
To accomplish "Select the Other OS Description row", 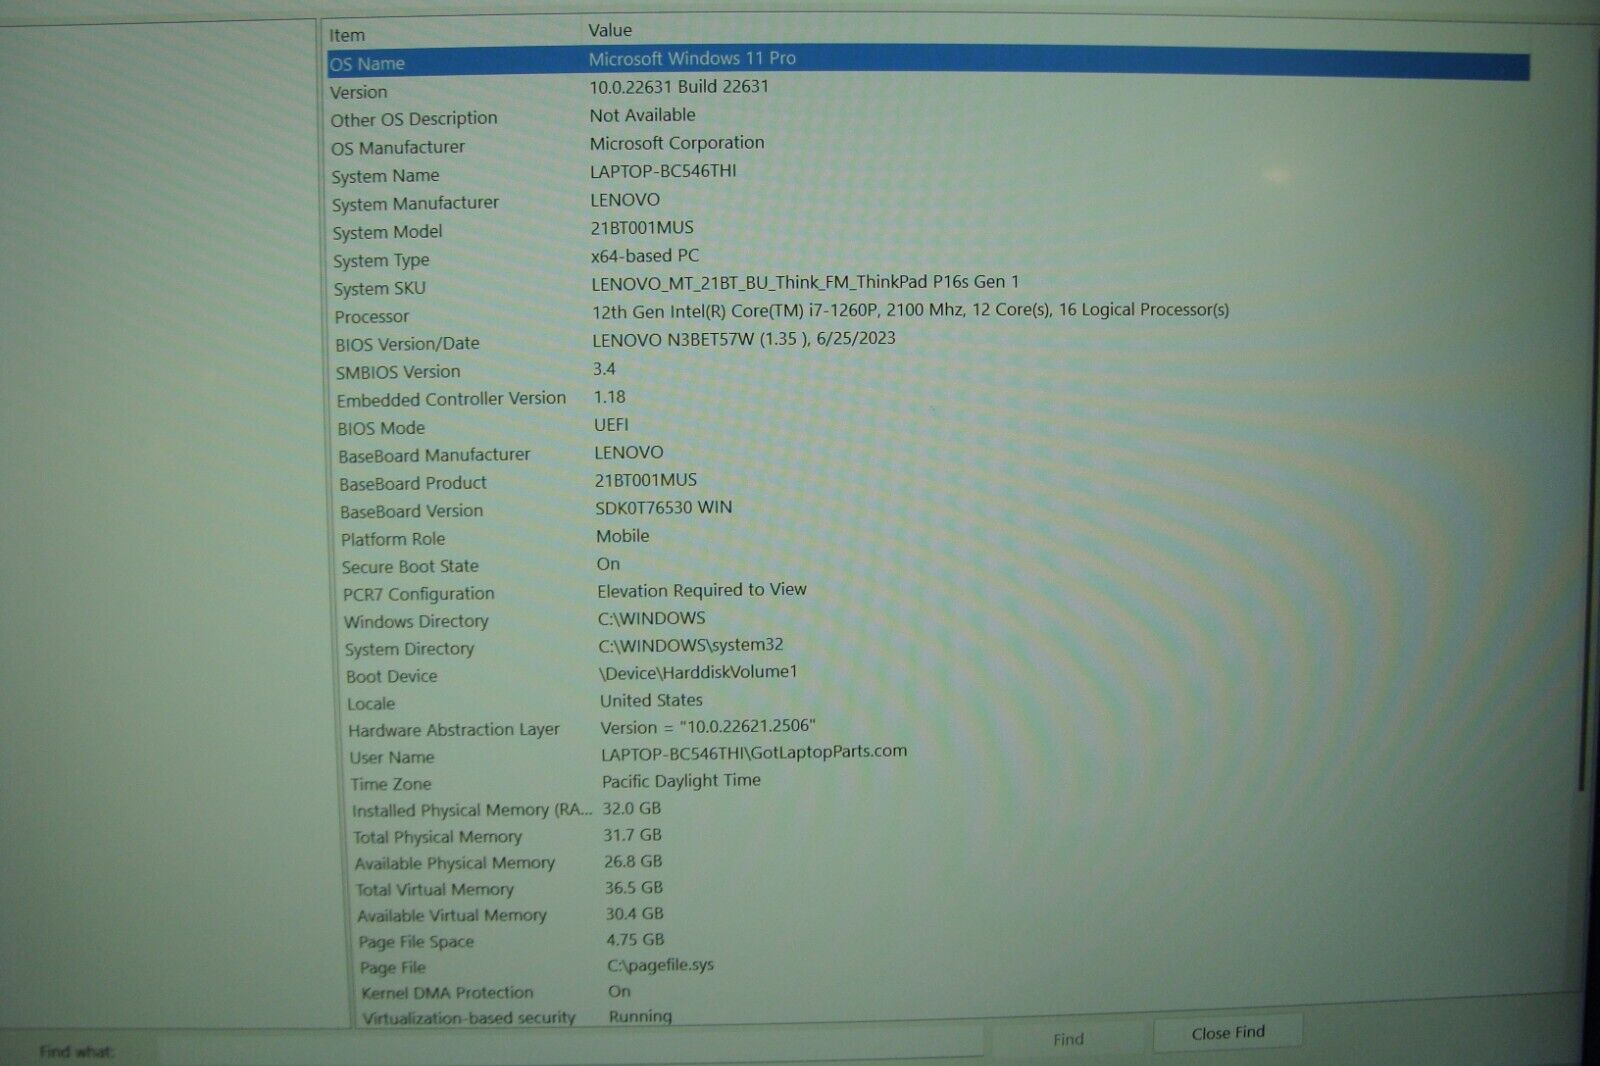I will pyautogui.click(x=928, y=118).
